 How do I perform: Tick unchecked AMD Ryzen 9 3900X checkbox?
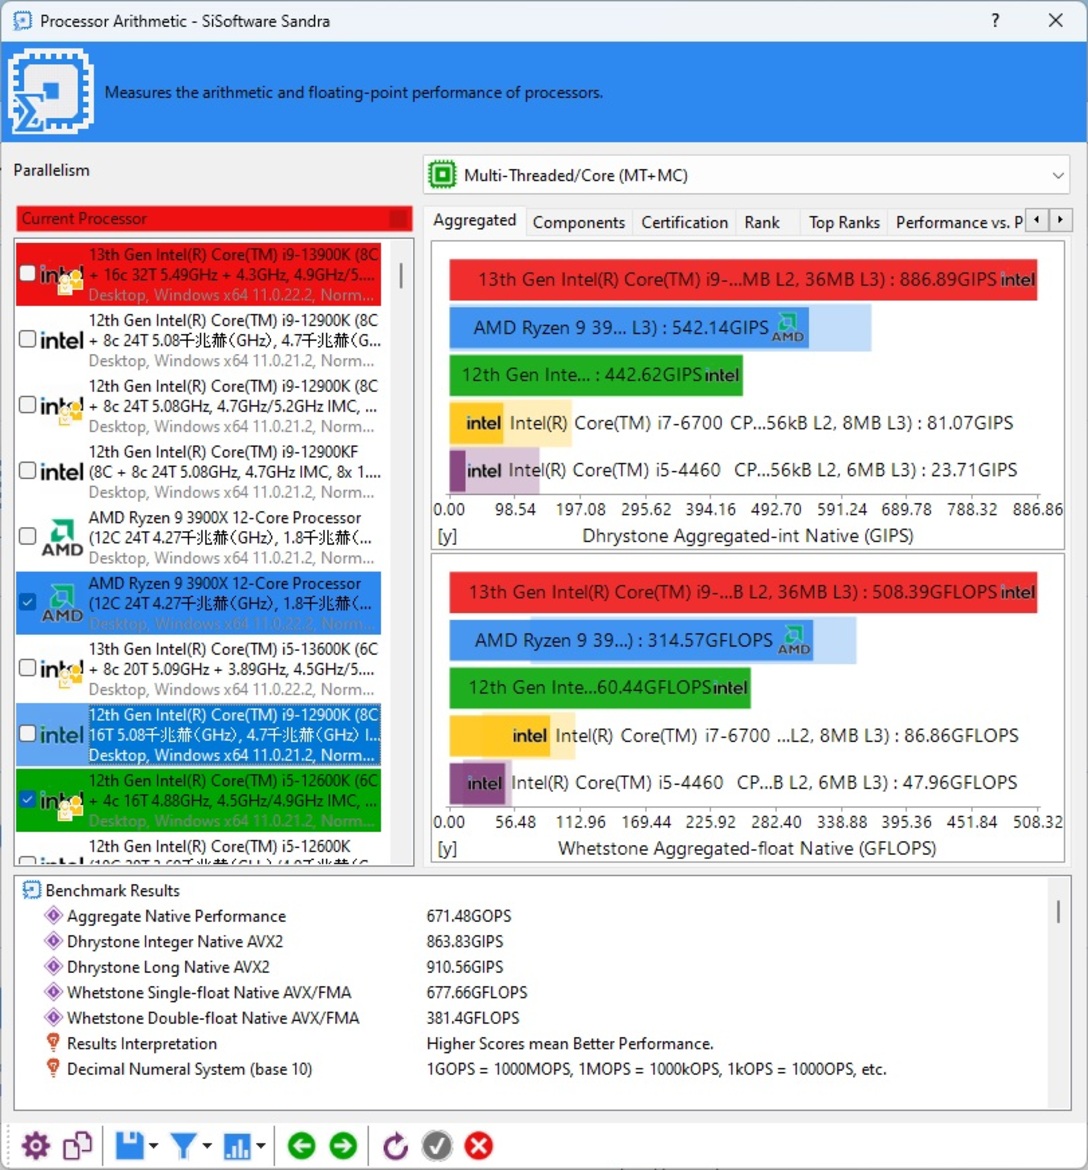coord(28,536)
